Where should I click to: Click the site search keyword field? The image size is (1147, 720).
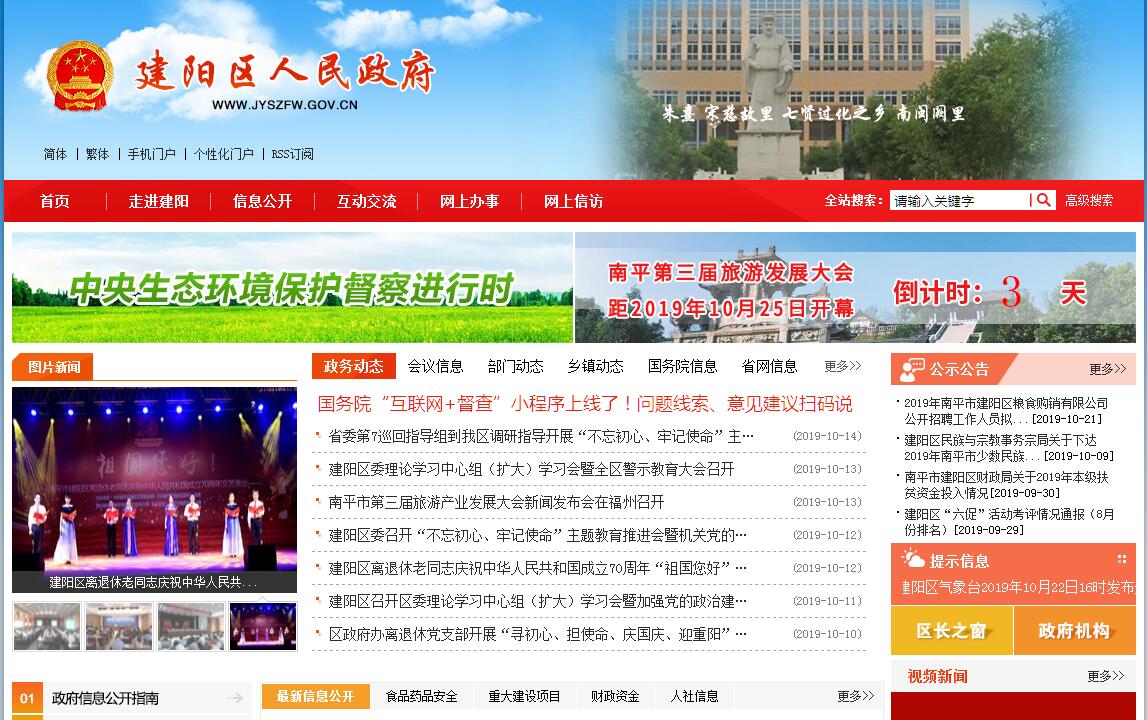pyautogui.click(x=958, y=200)
